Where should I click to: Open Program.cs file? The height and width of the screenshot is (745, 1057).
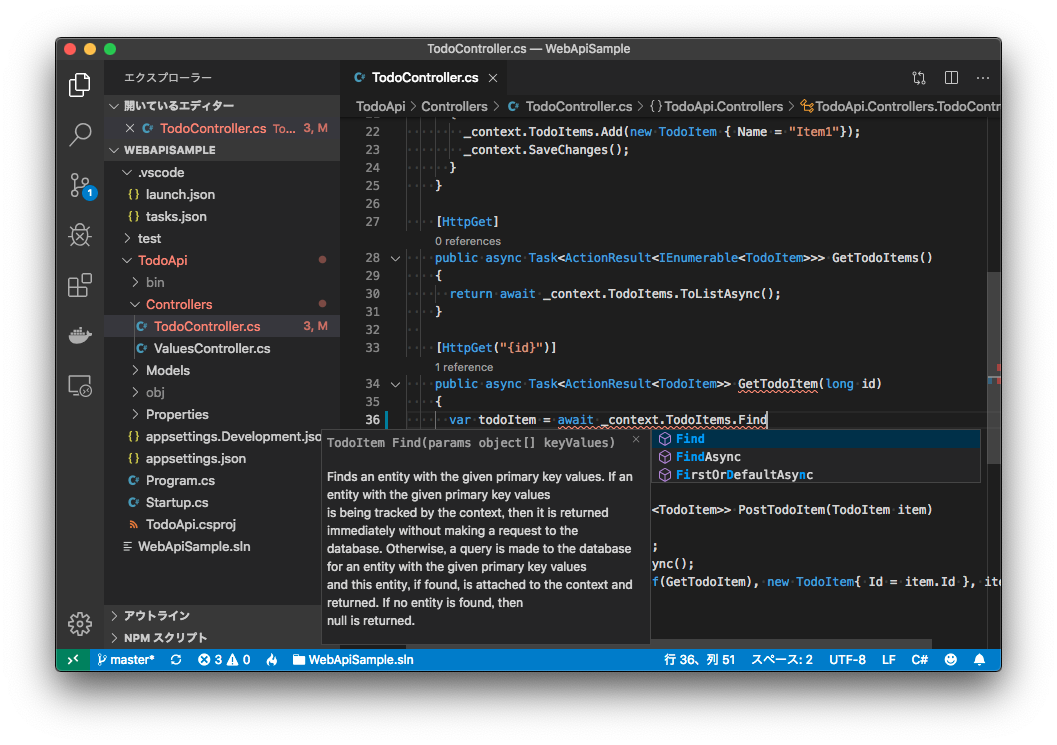point(213,481)
